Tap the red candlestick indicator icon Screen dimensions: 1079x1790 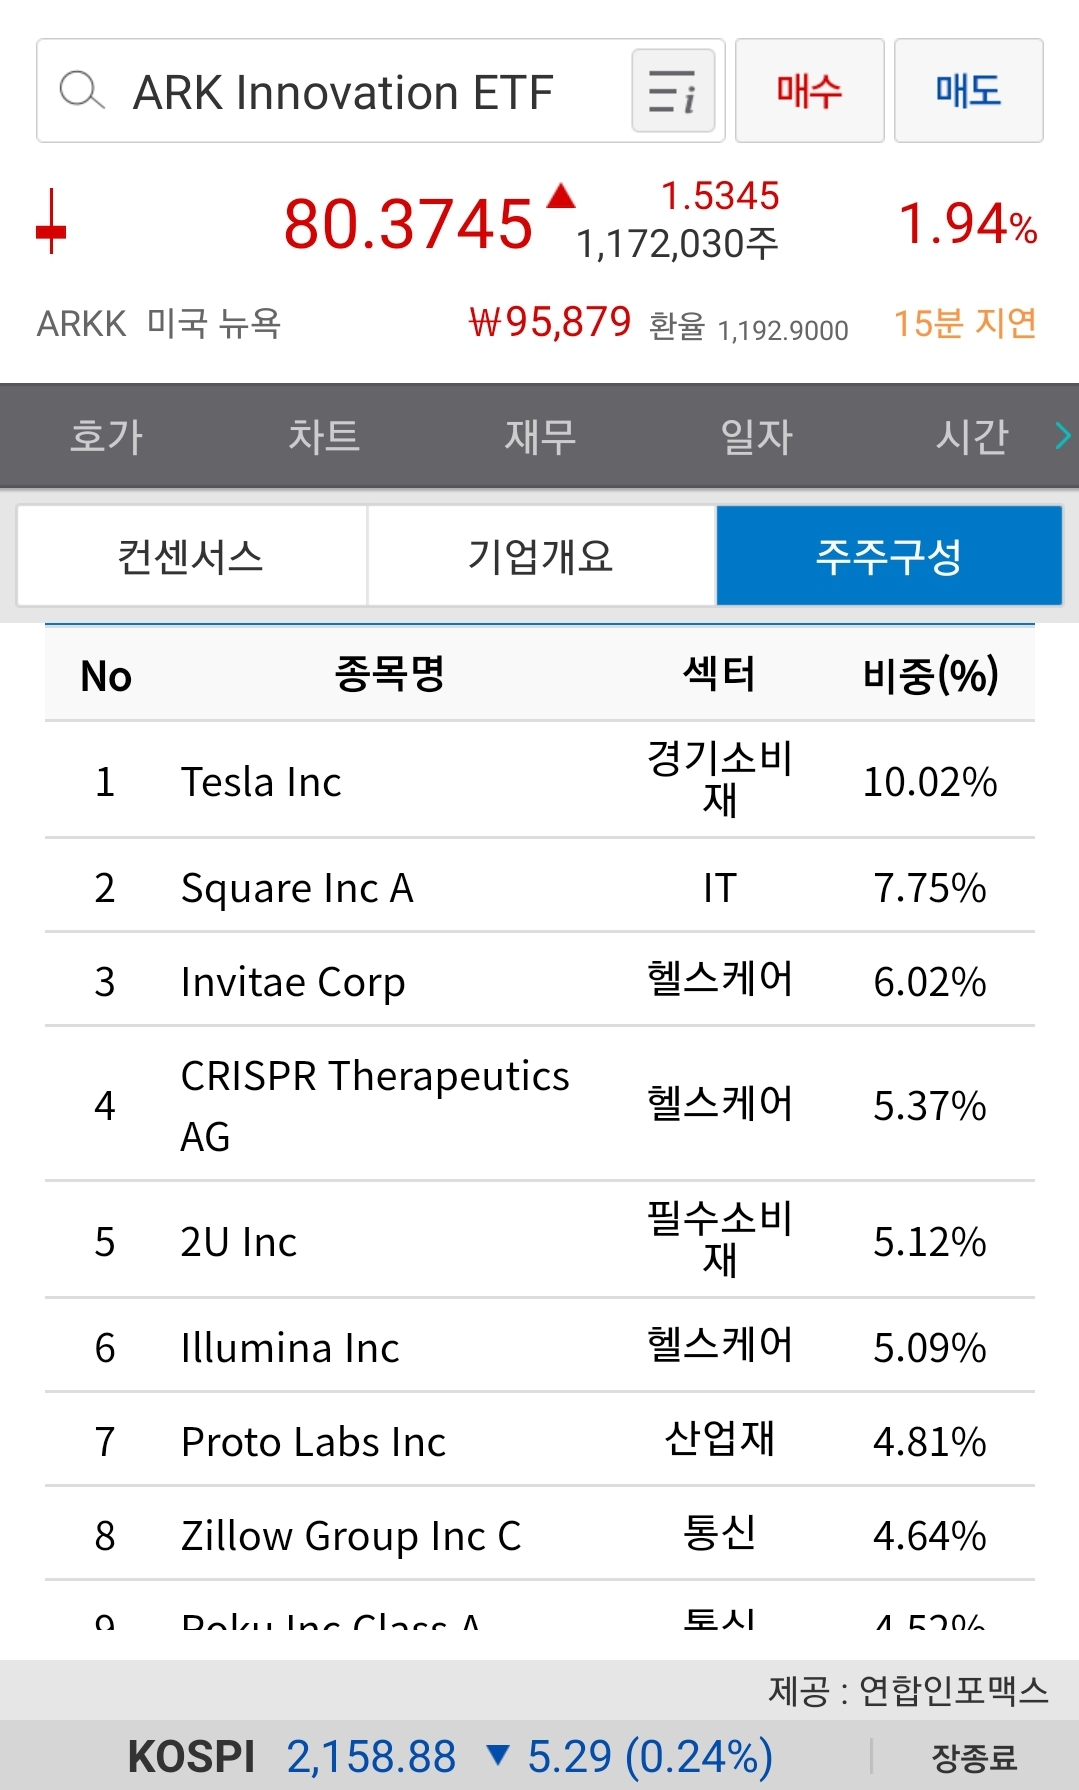click(x=51, y=223)
